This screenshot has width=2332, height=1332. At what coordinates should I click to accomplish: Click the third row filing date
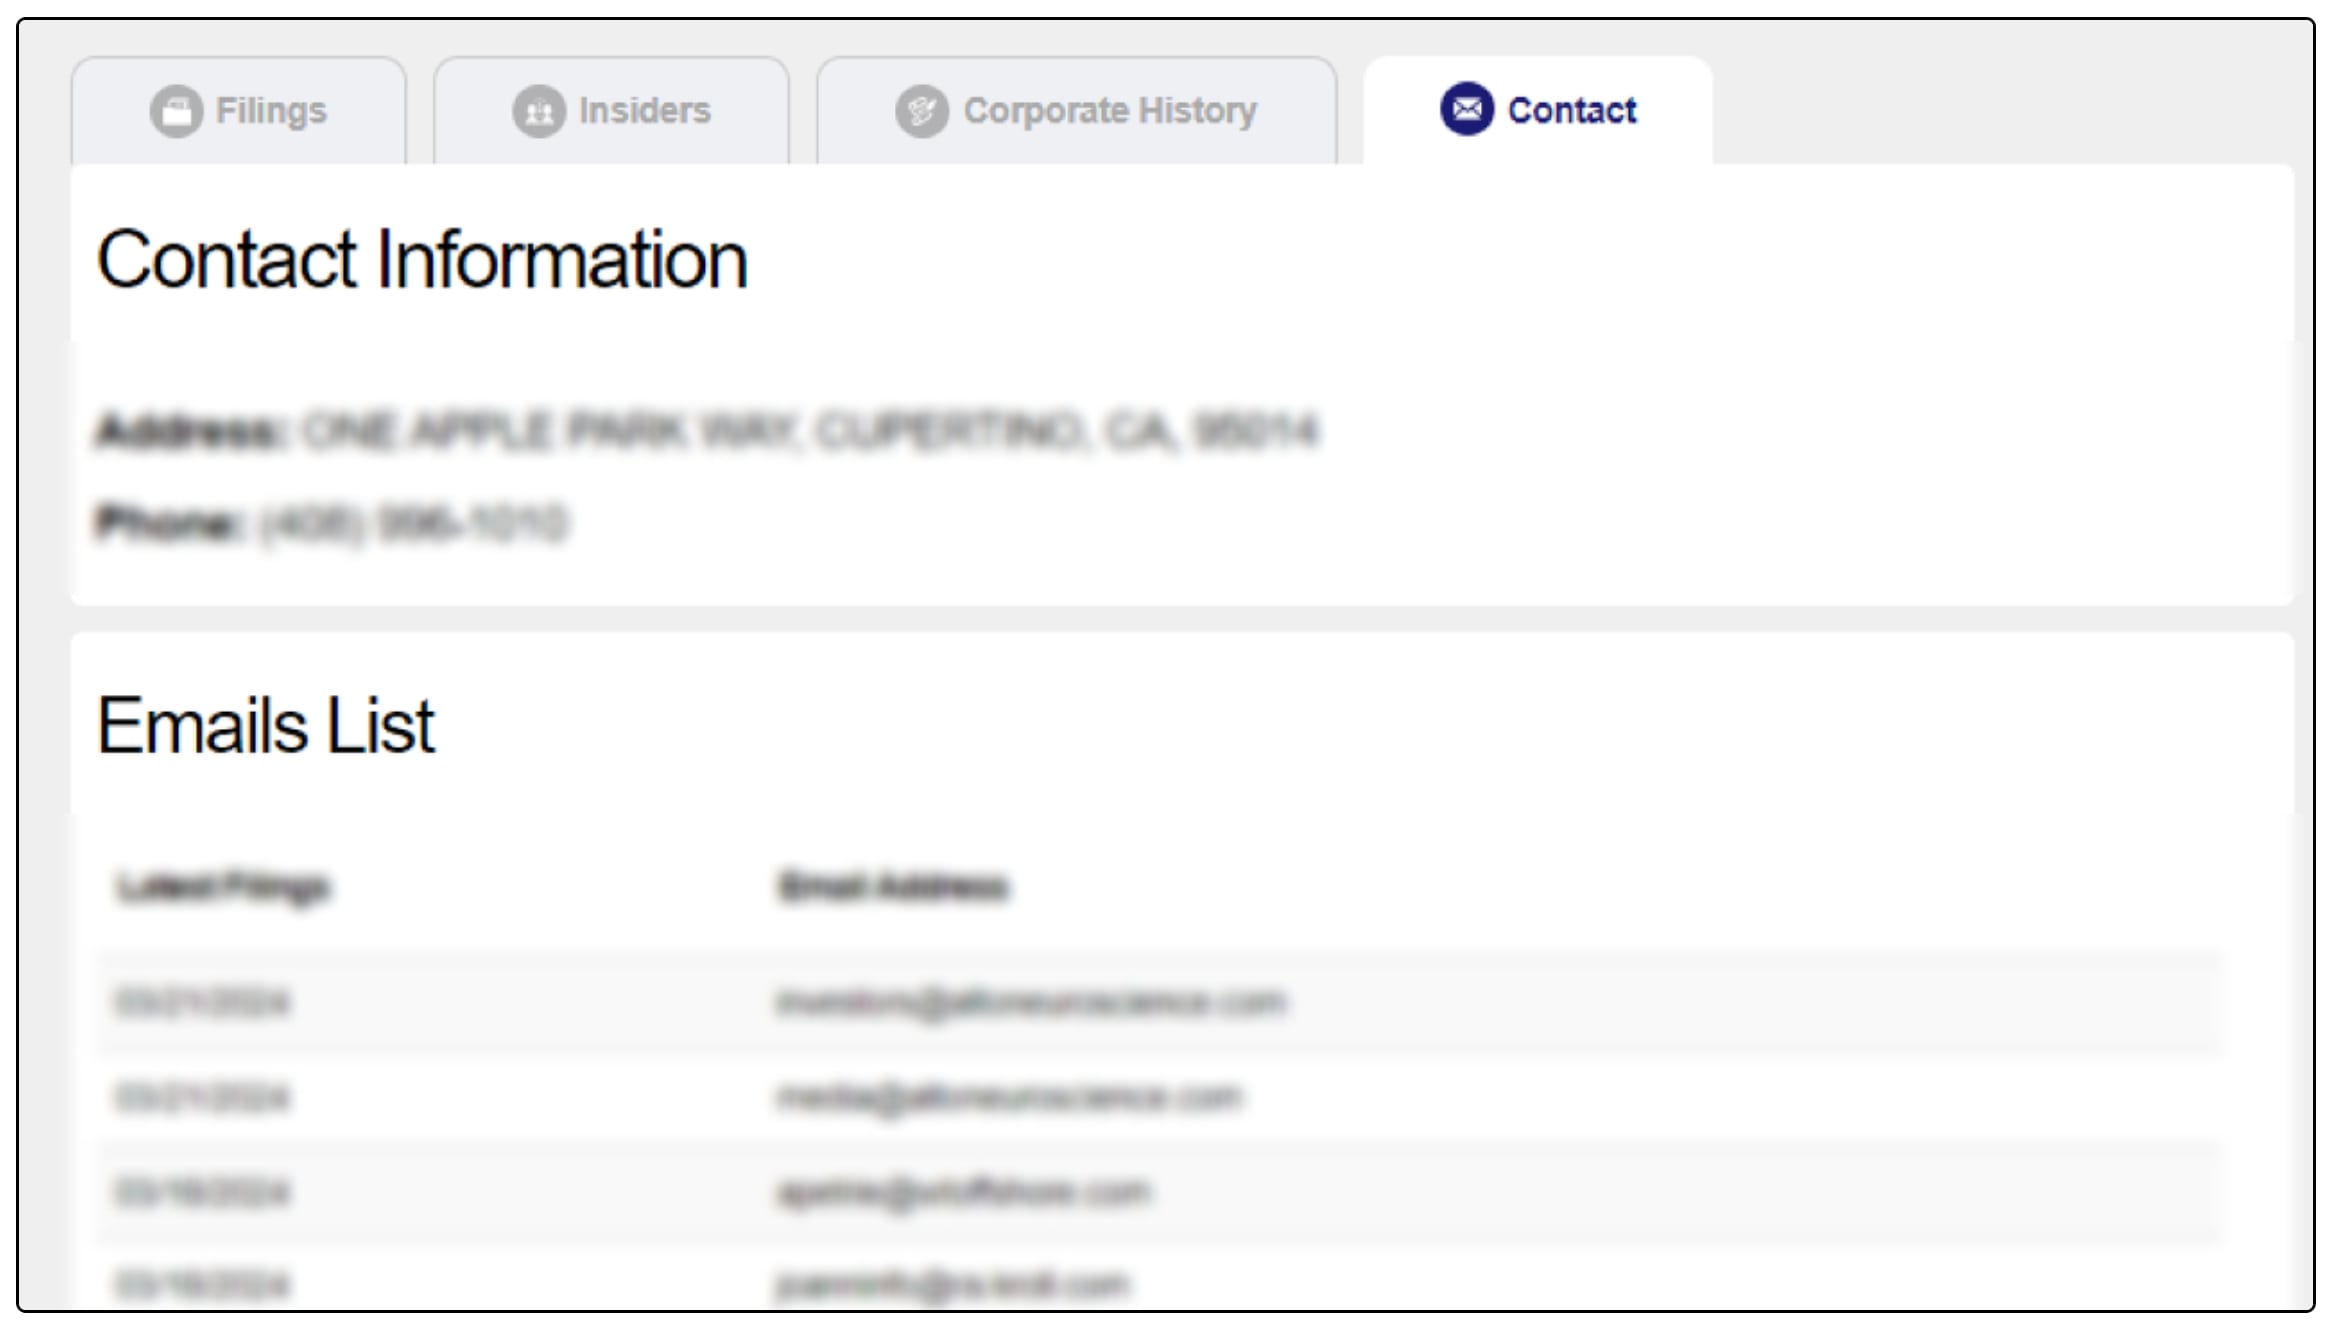pyautogui.click(x=203, y=1192)
